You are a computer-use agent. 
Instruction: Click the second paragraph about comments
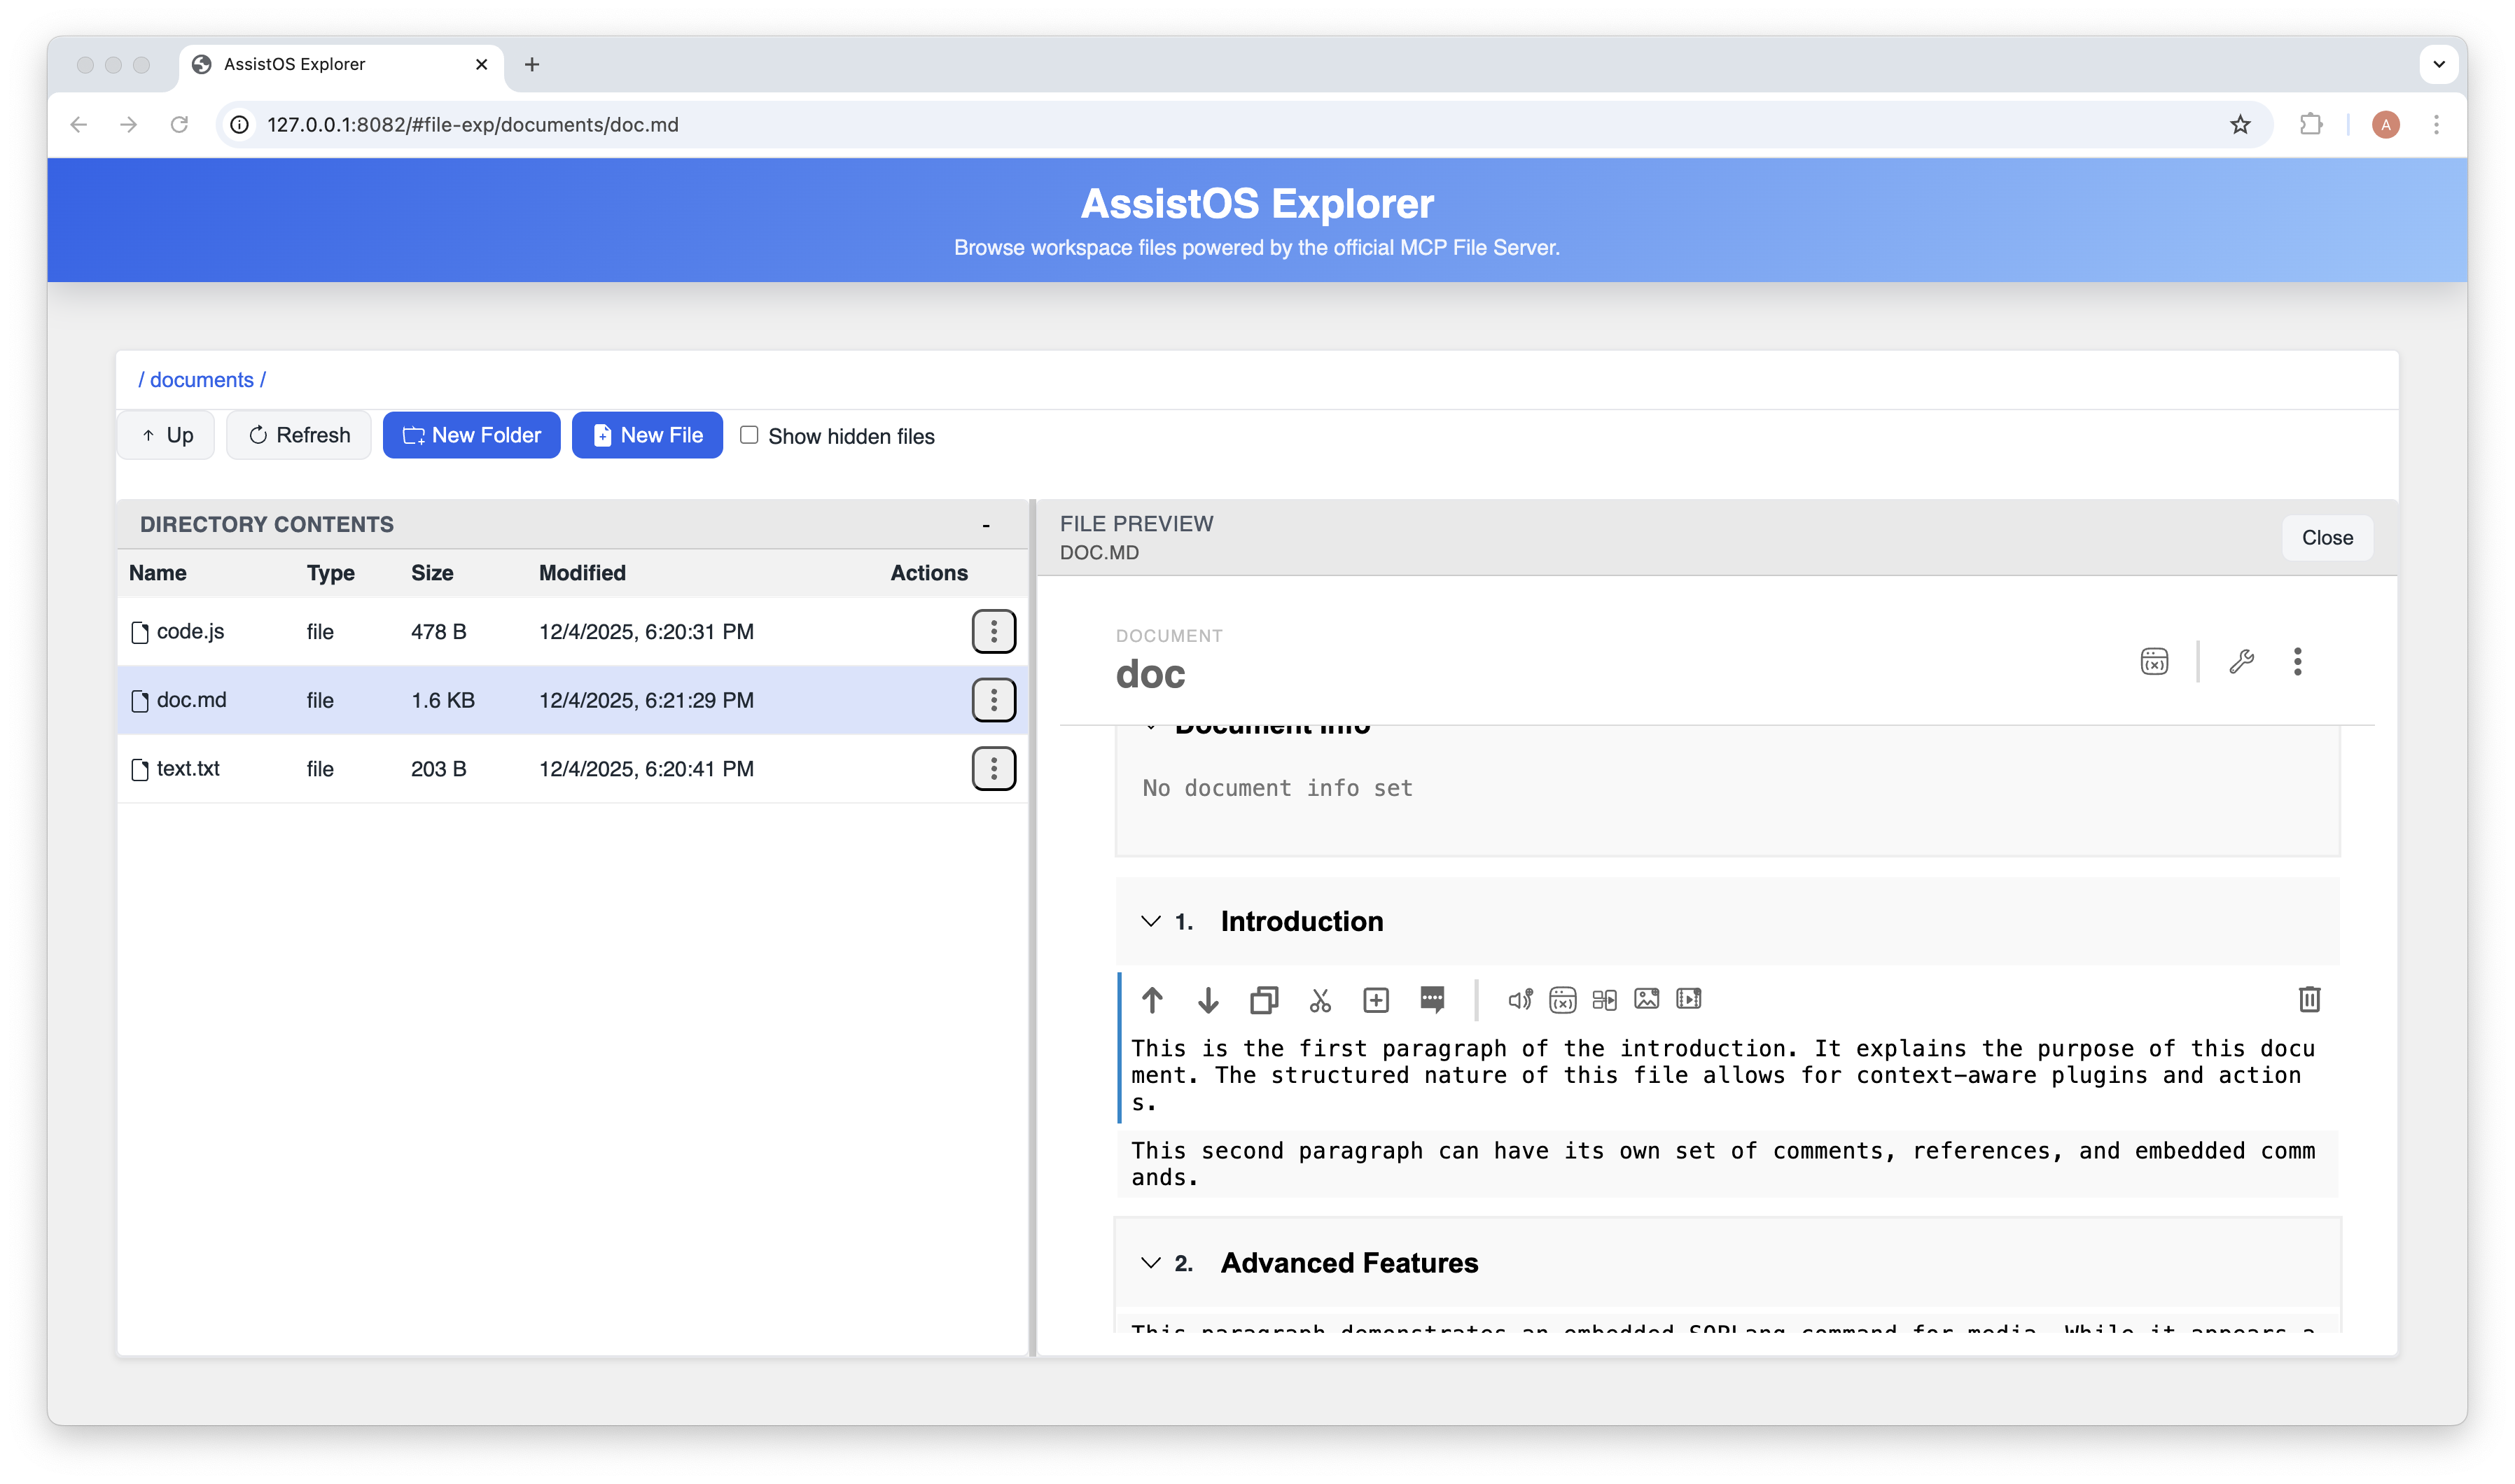pos(1723,1164)
